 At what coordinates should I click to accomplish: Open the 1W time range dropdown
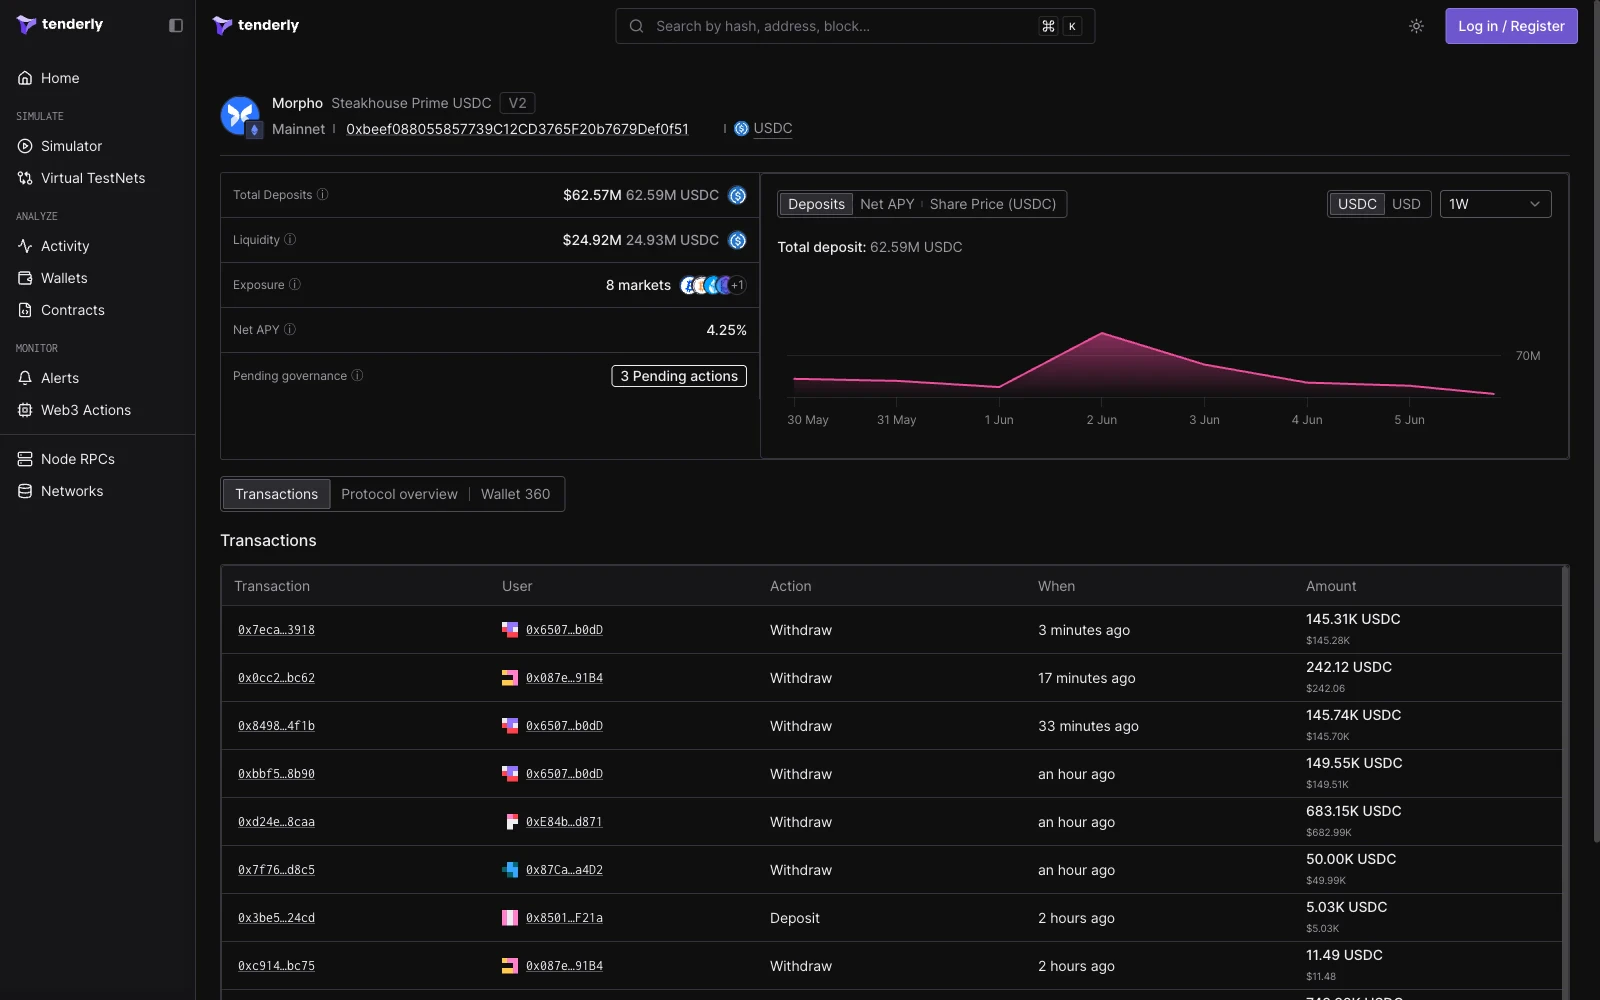[1495, 204]
